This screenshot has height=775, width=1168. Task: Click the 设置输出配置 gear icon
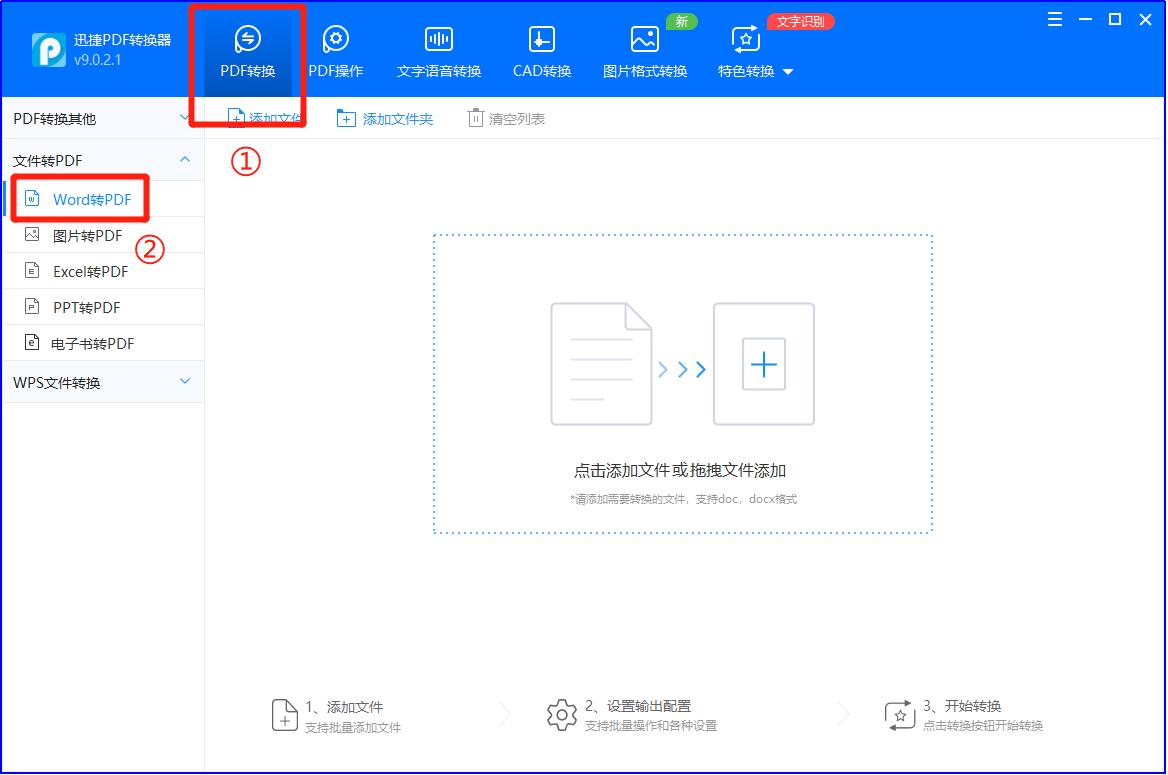563,713
